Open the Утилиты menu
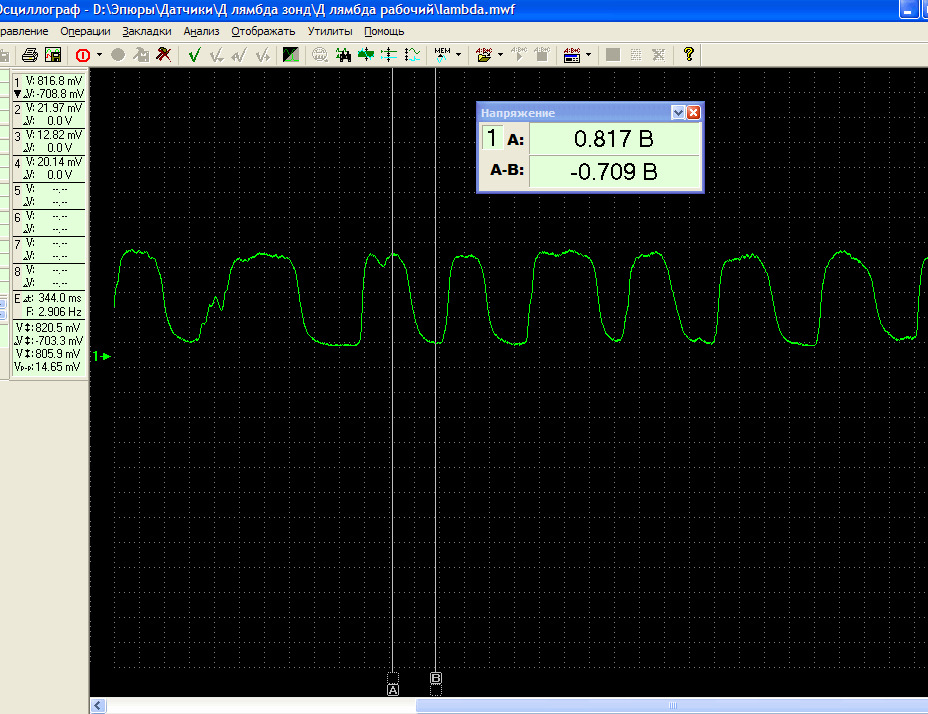The width and height of the screenshot is (928, 714). (x=330, y=31)
